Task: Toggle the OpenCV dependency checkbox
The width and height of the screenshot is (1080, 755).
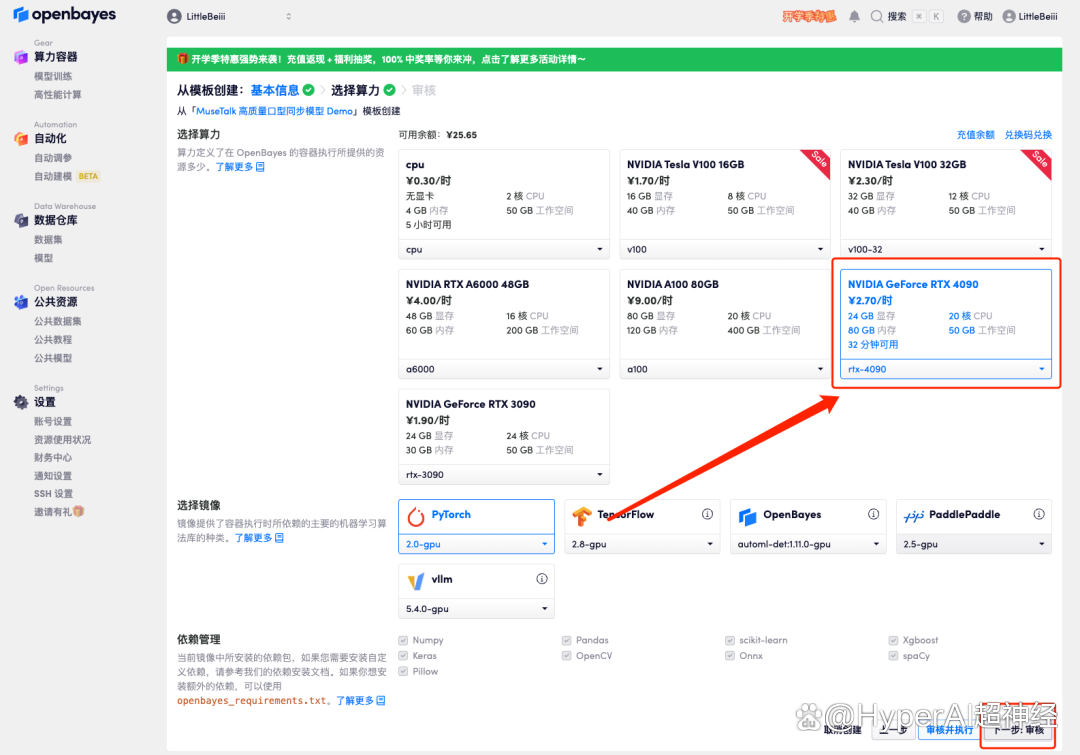Action: click(x=566, y=656)
